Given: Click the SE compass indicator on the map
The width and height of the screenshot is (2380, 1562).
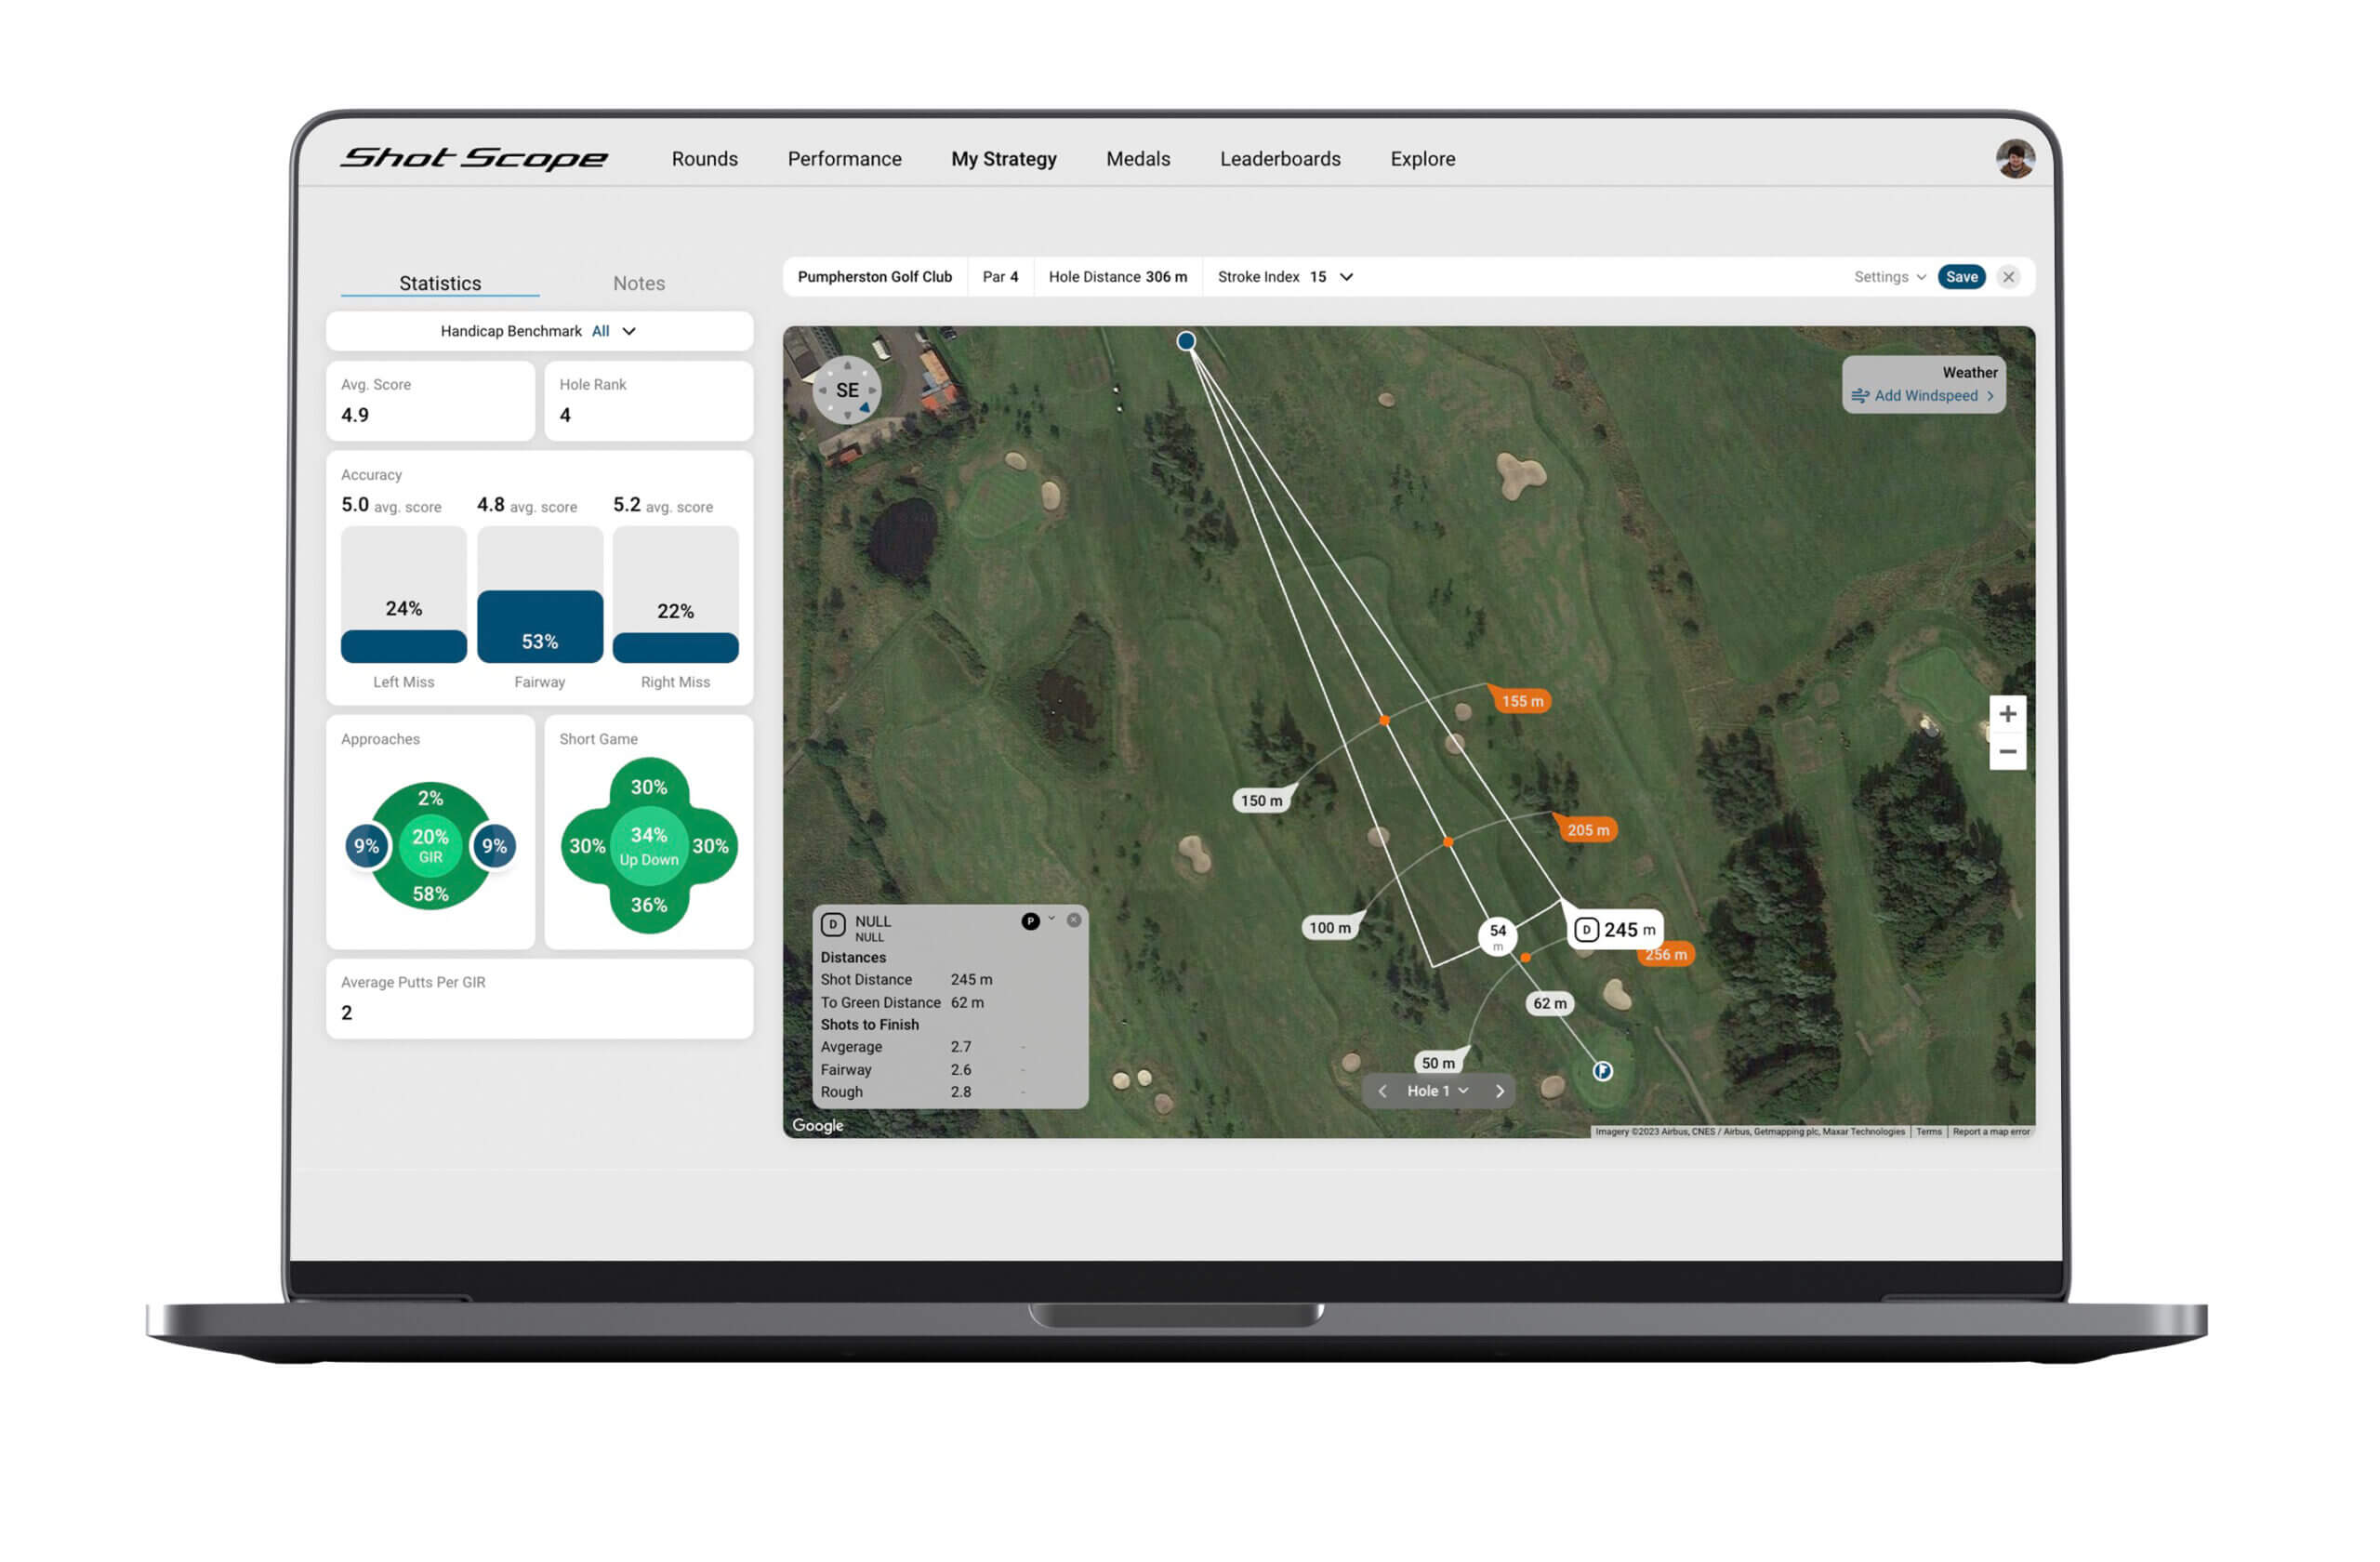Looking at the screenshot, I should (x=847, y=391).
